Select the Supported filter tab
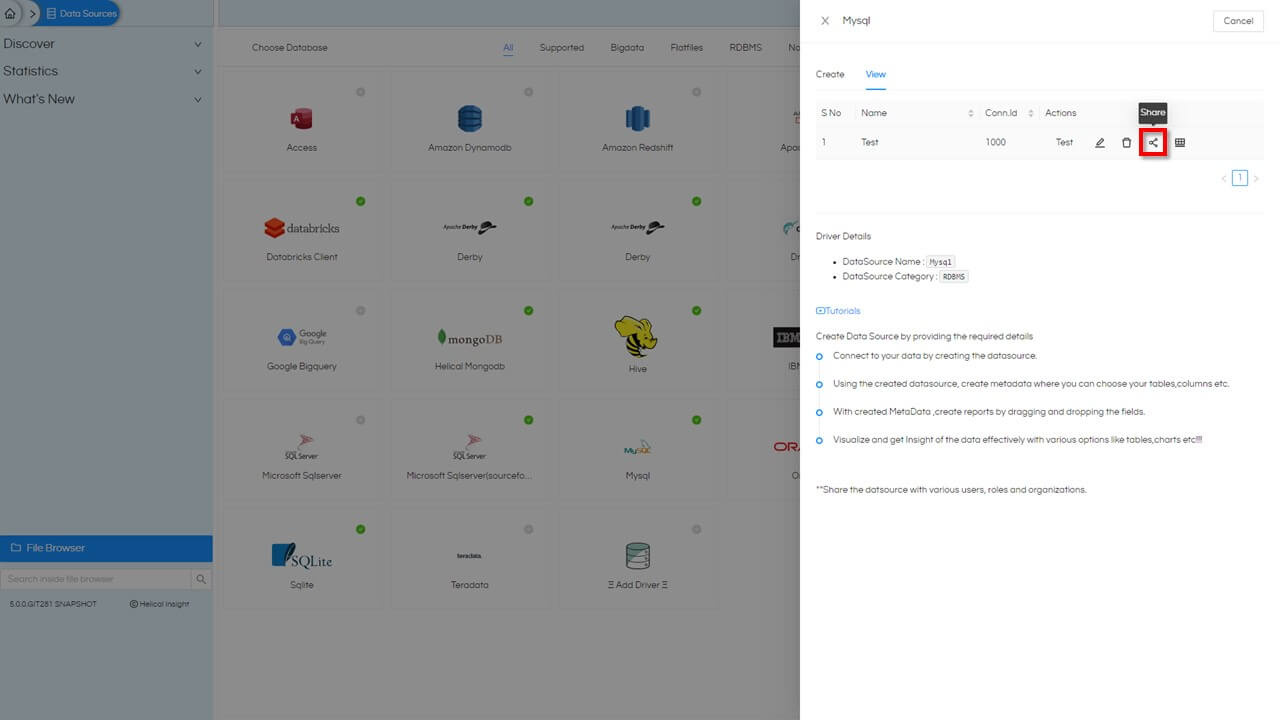 (562, 47)
